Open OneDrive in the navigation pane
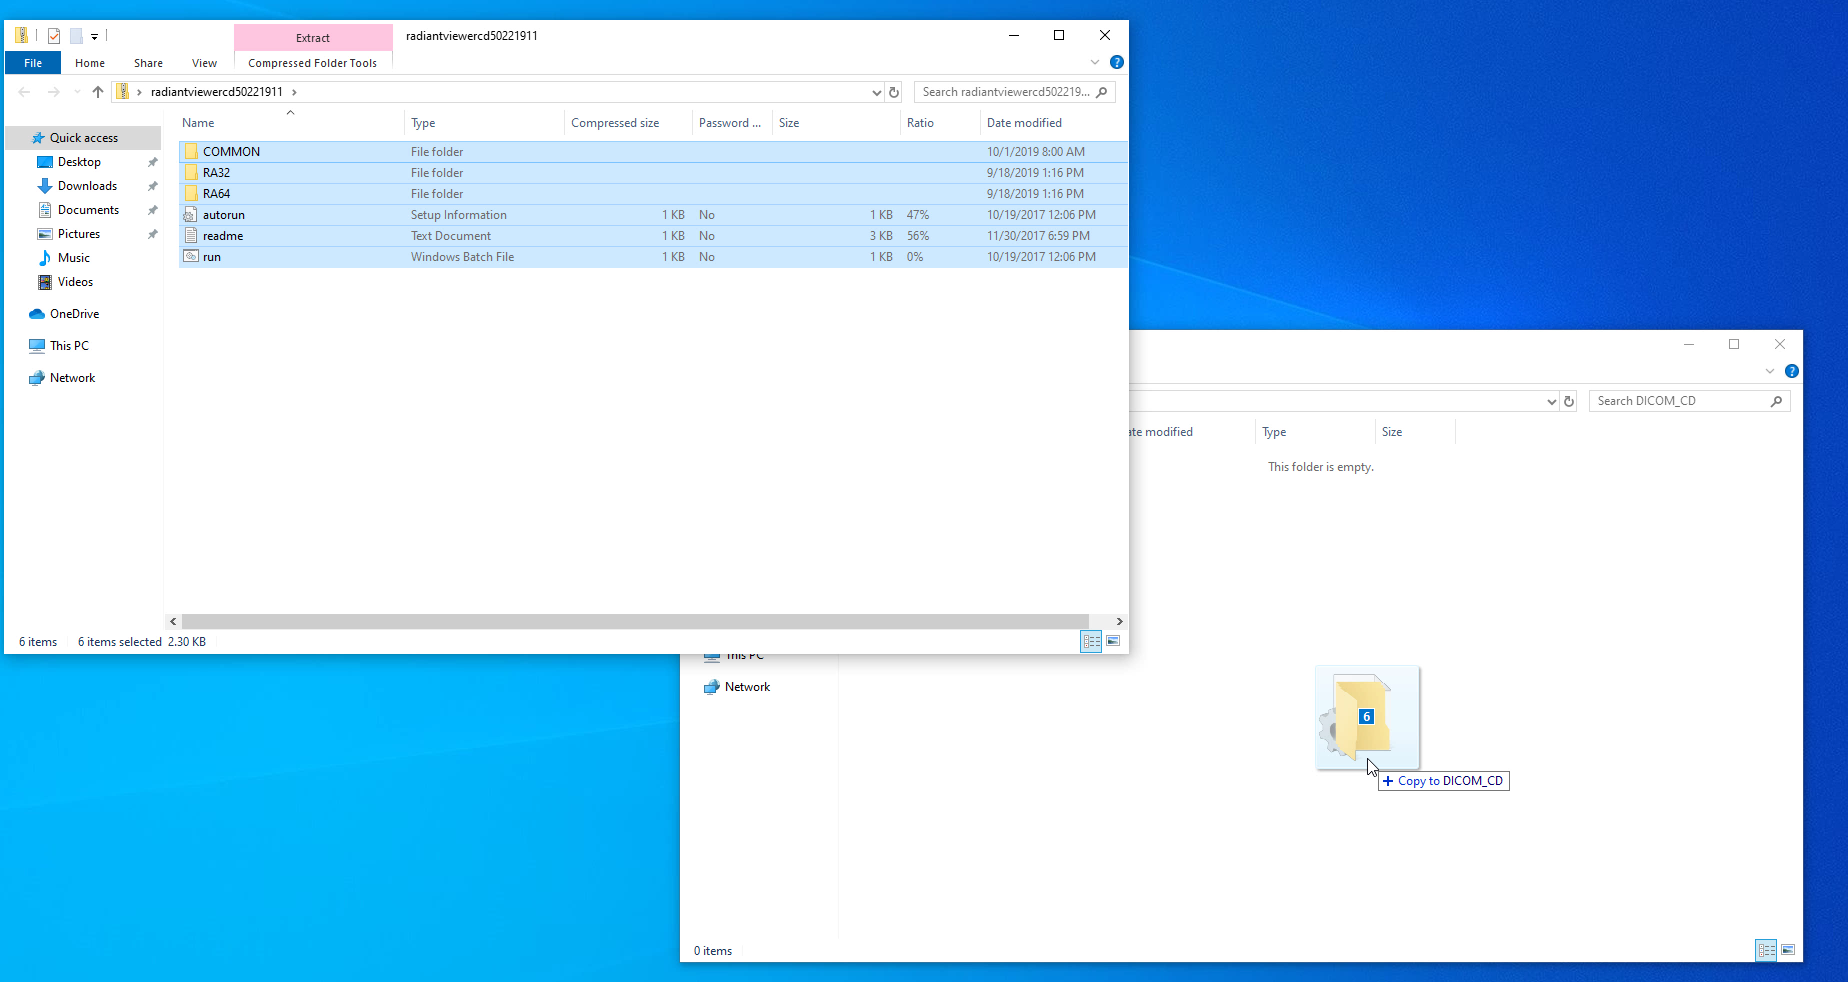Screen dimensions: 1848x982 point(74,314)
